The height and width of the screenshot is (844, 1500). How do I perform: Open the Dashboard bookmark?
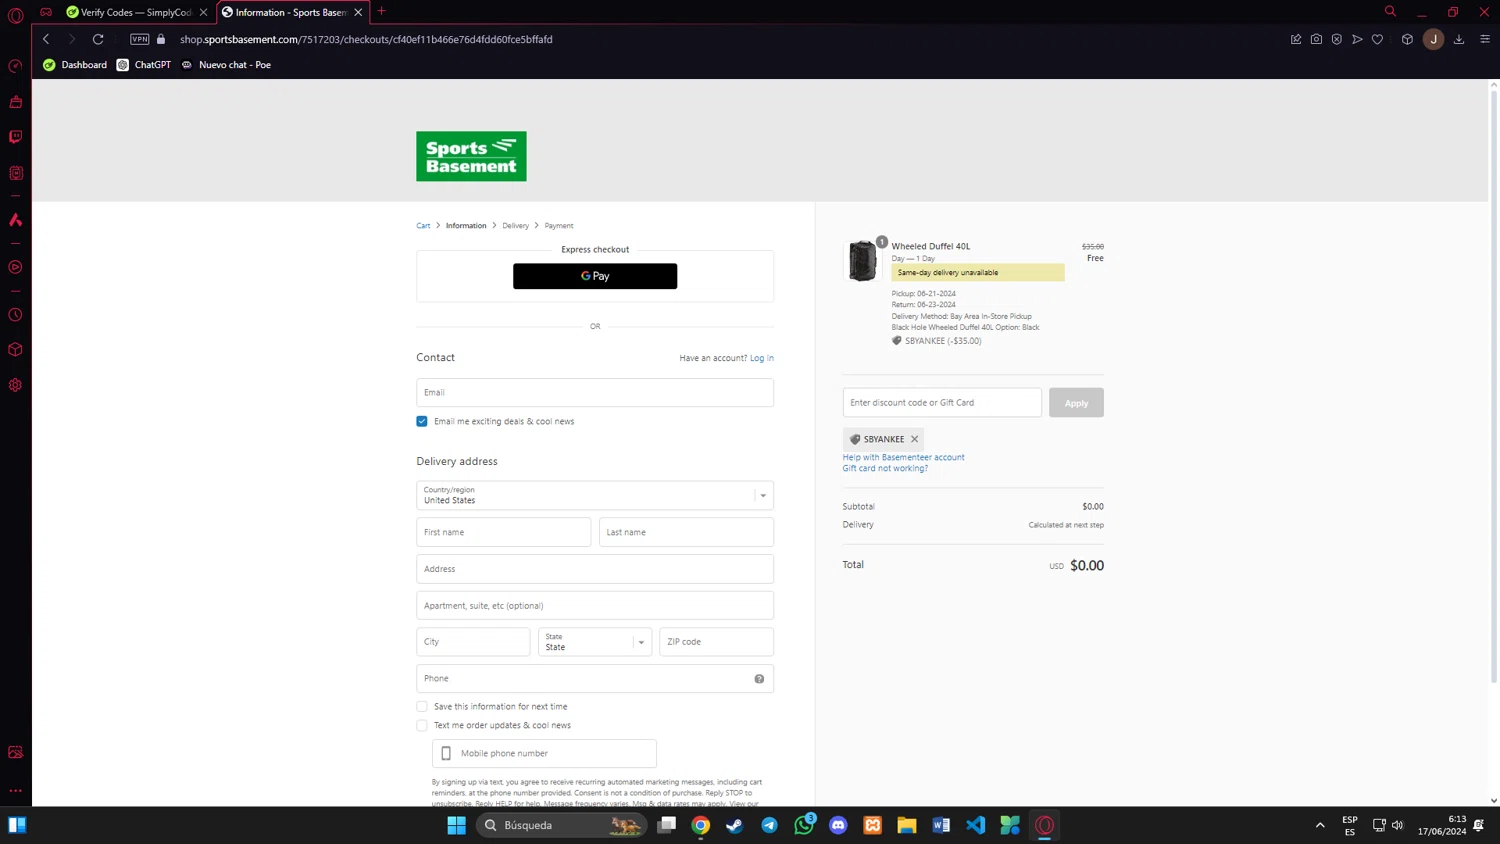click(75, 65)
